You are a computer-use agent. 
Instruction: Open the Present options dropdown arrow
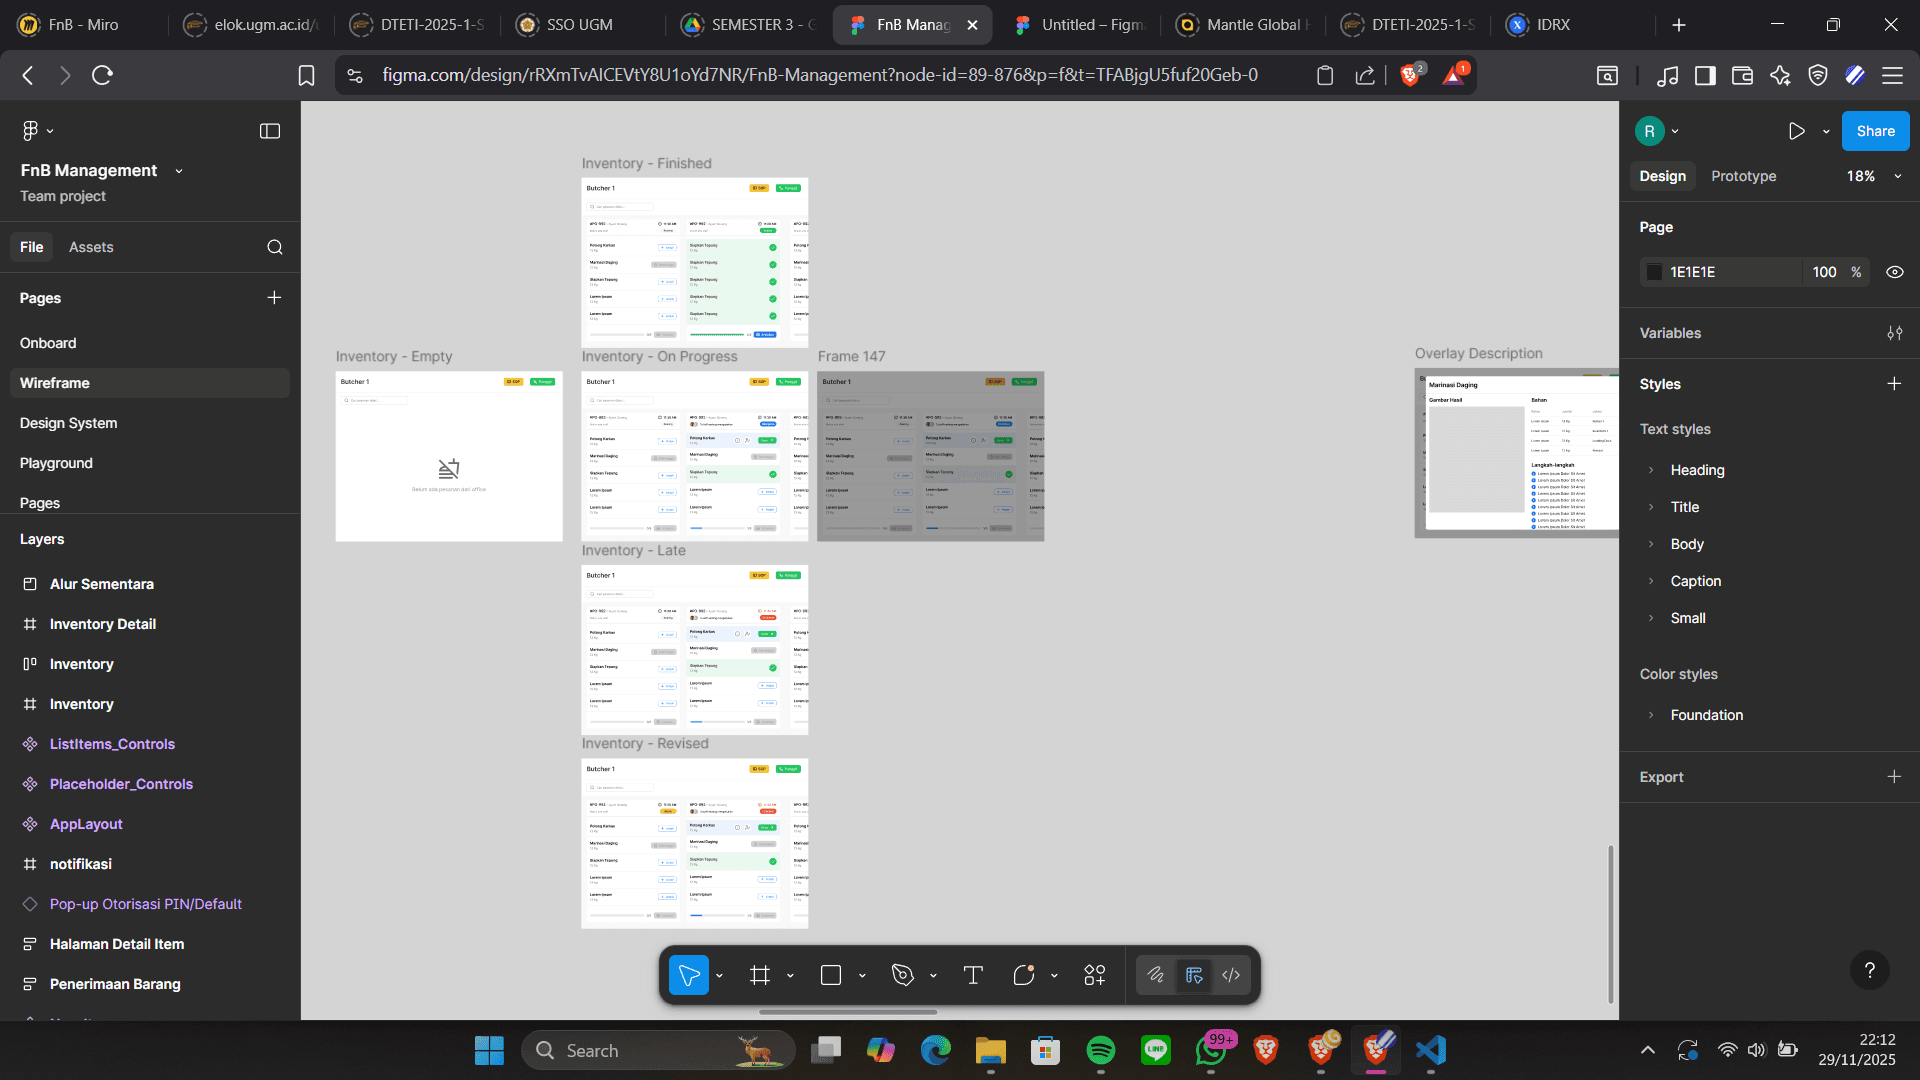pyautogui.click(x=1826, y=131)
